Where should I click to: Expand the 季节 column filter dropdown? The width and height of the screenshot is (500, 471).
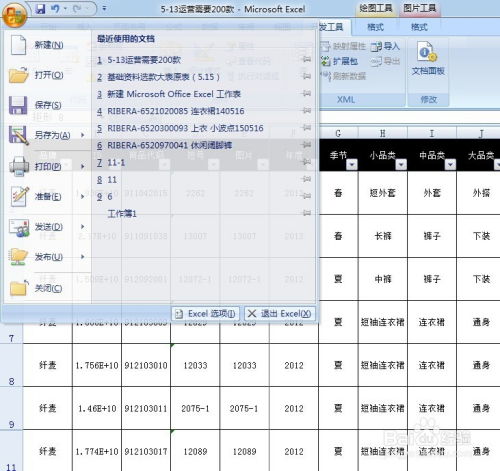pyautogui.click(x=352, y=164)
